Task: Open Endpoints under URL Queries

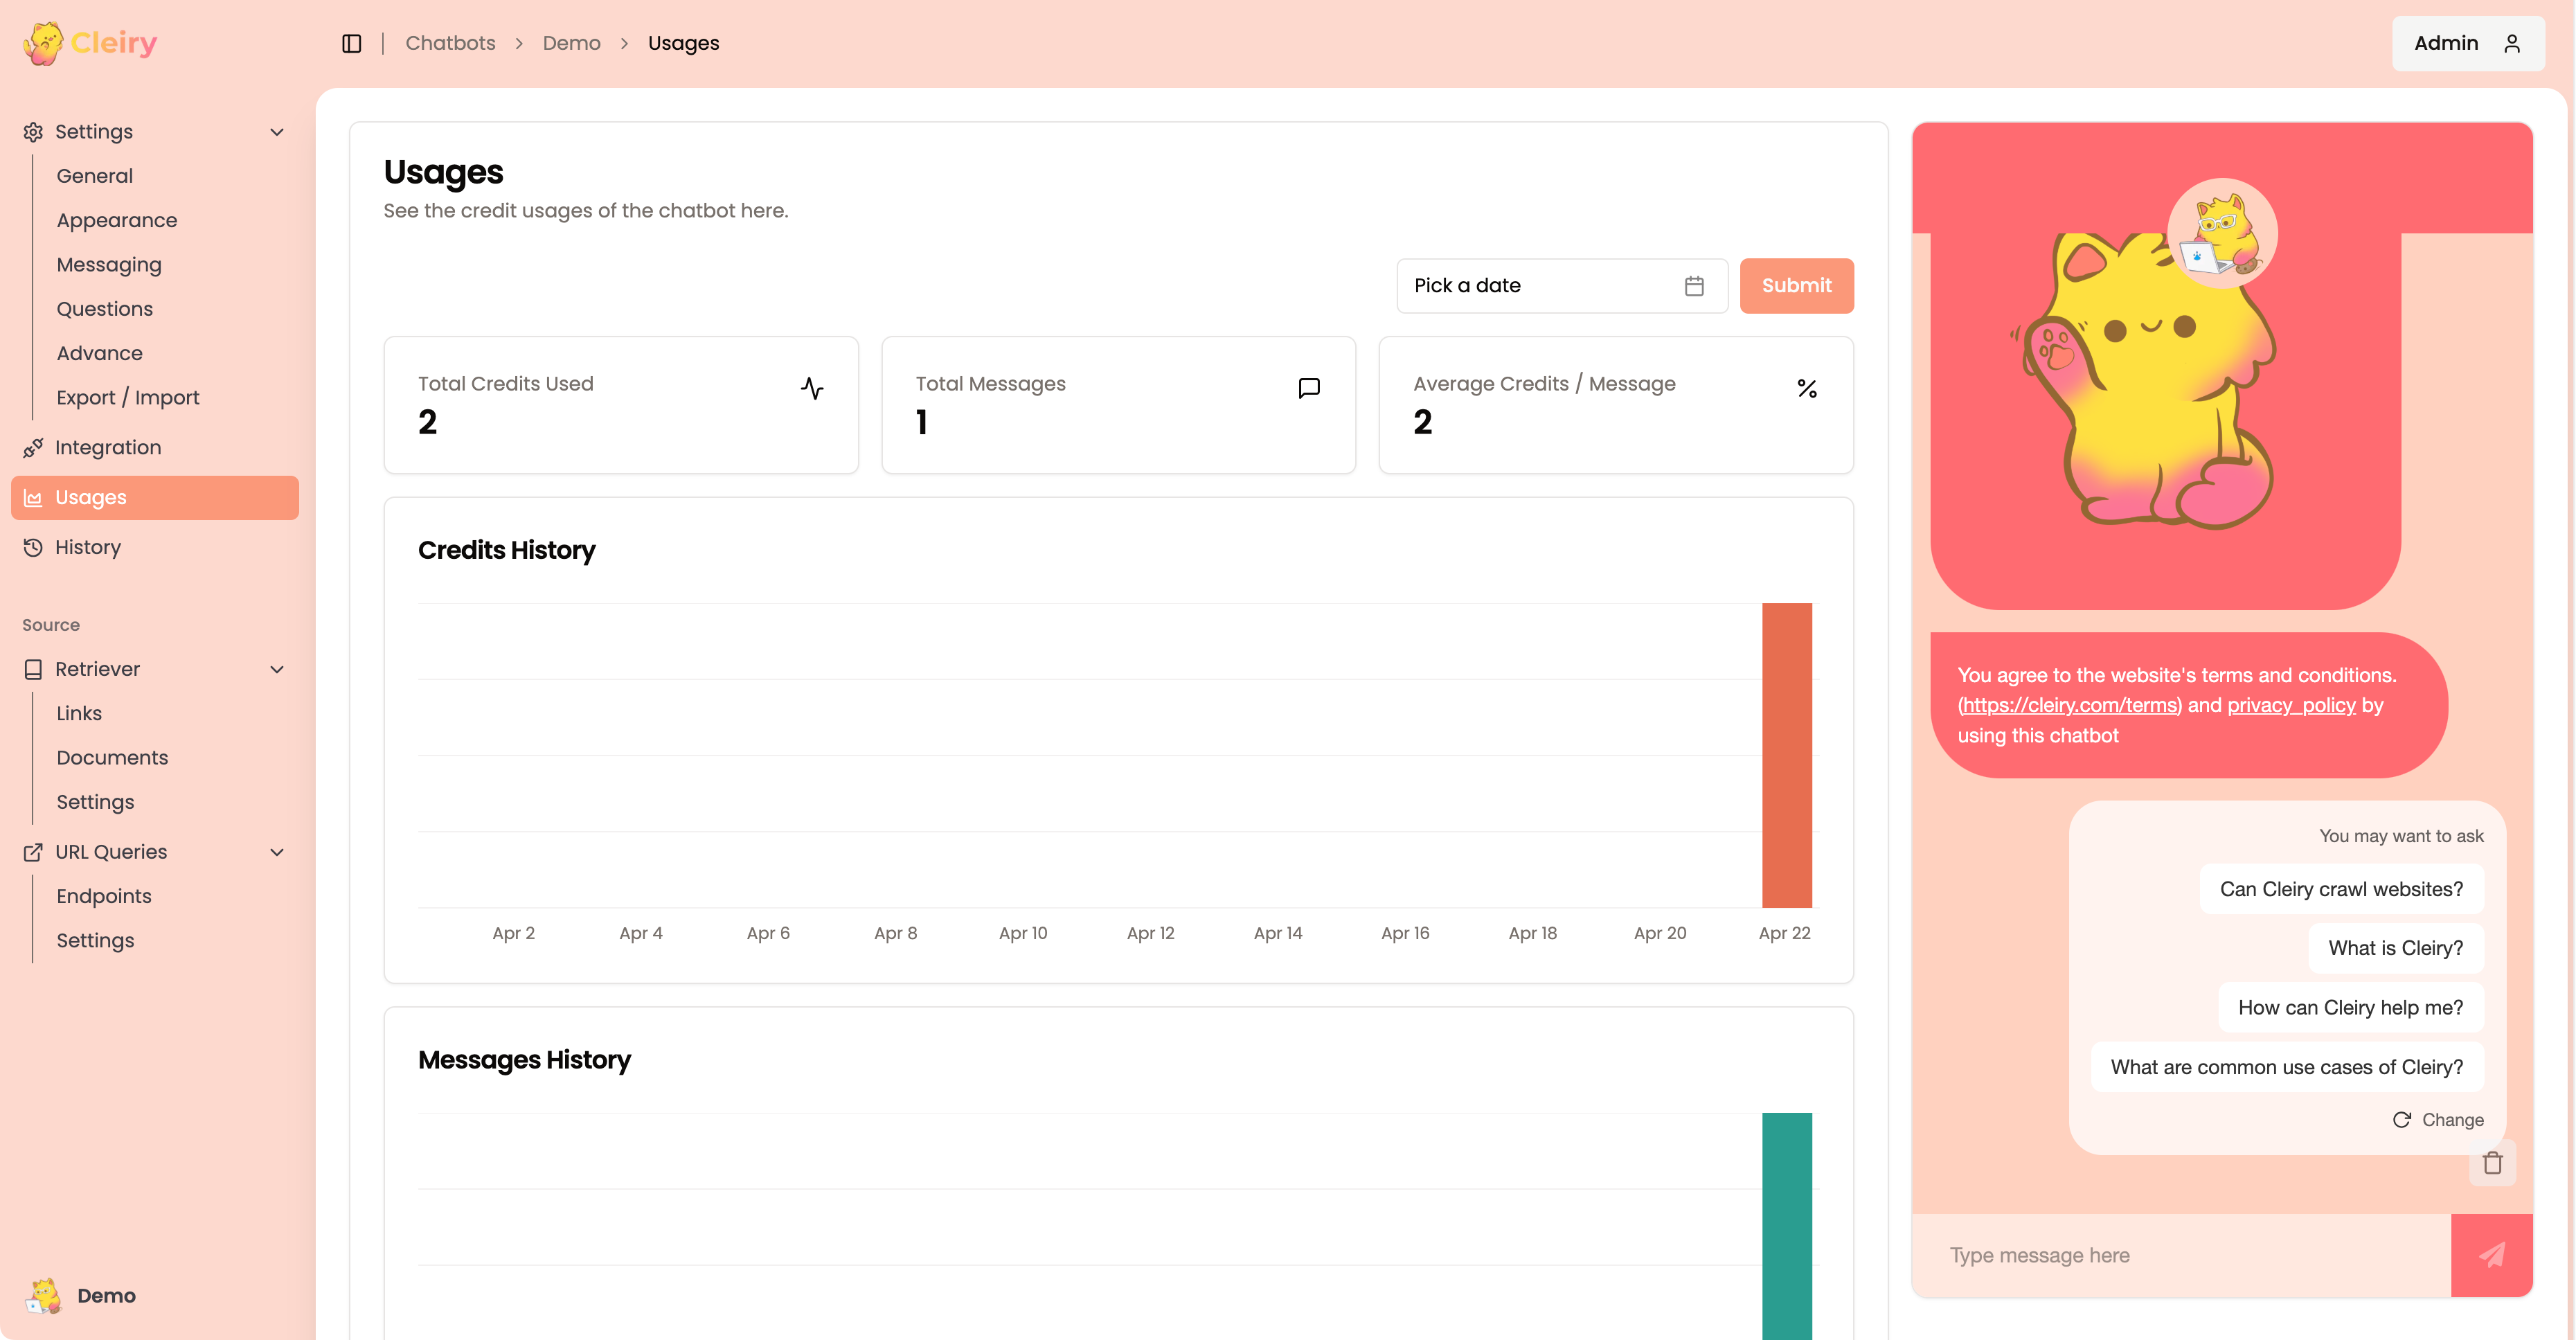Action: (104, 896)
